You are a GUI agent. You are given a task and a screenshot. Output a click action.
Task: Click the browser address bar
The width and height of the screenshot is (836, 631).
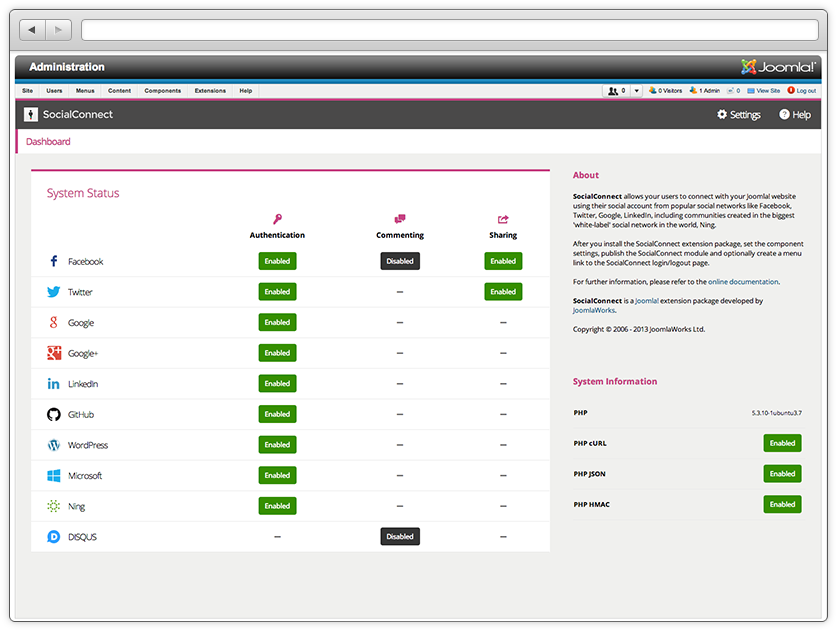tap(449, 30)
